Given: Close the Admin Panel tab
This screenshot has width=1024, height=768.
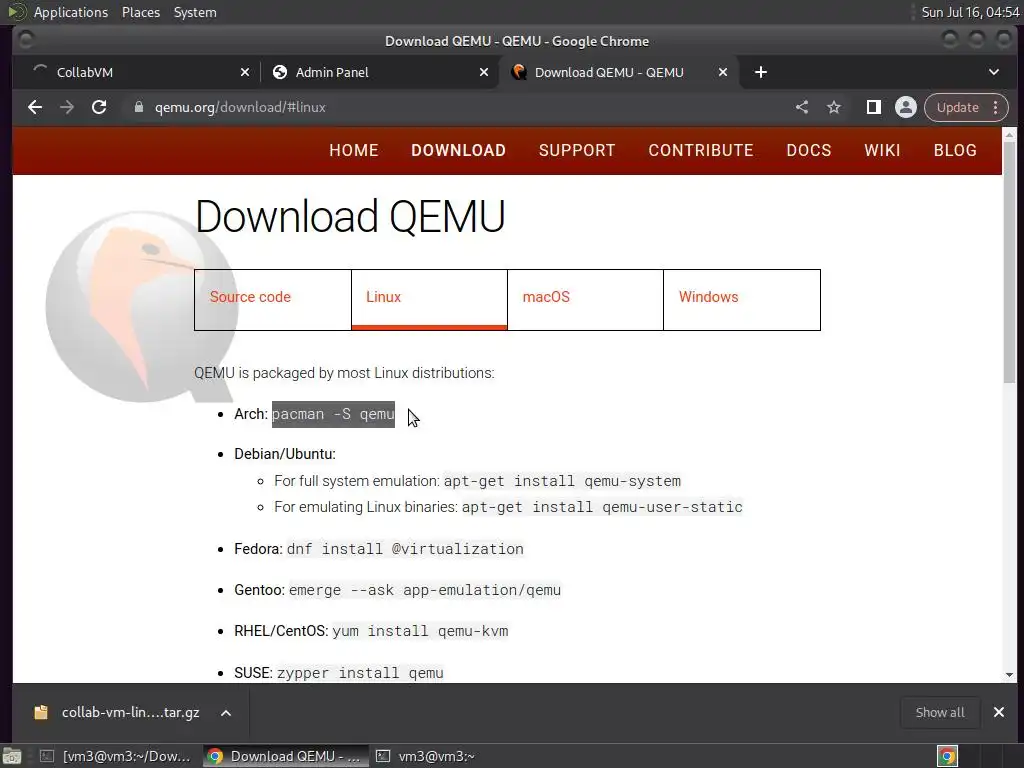Looking at the screenshot, I should tap(484, 72).
